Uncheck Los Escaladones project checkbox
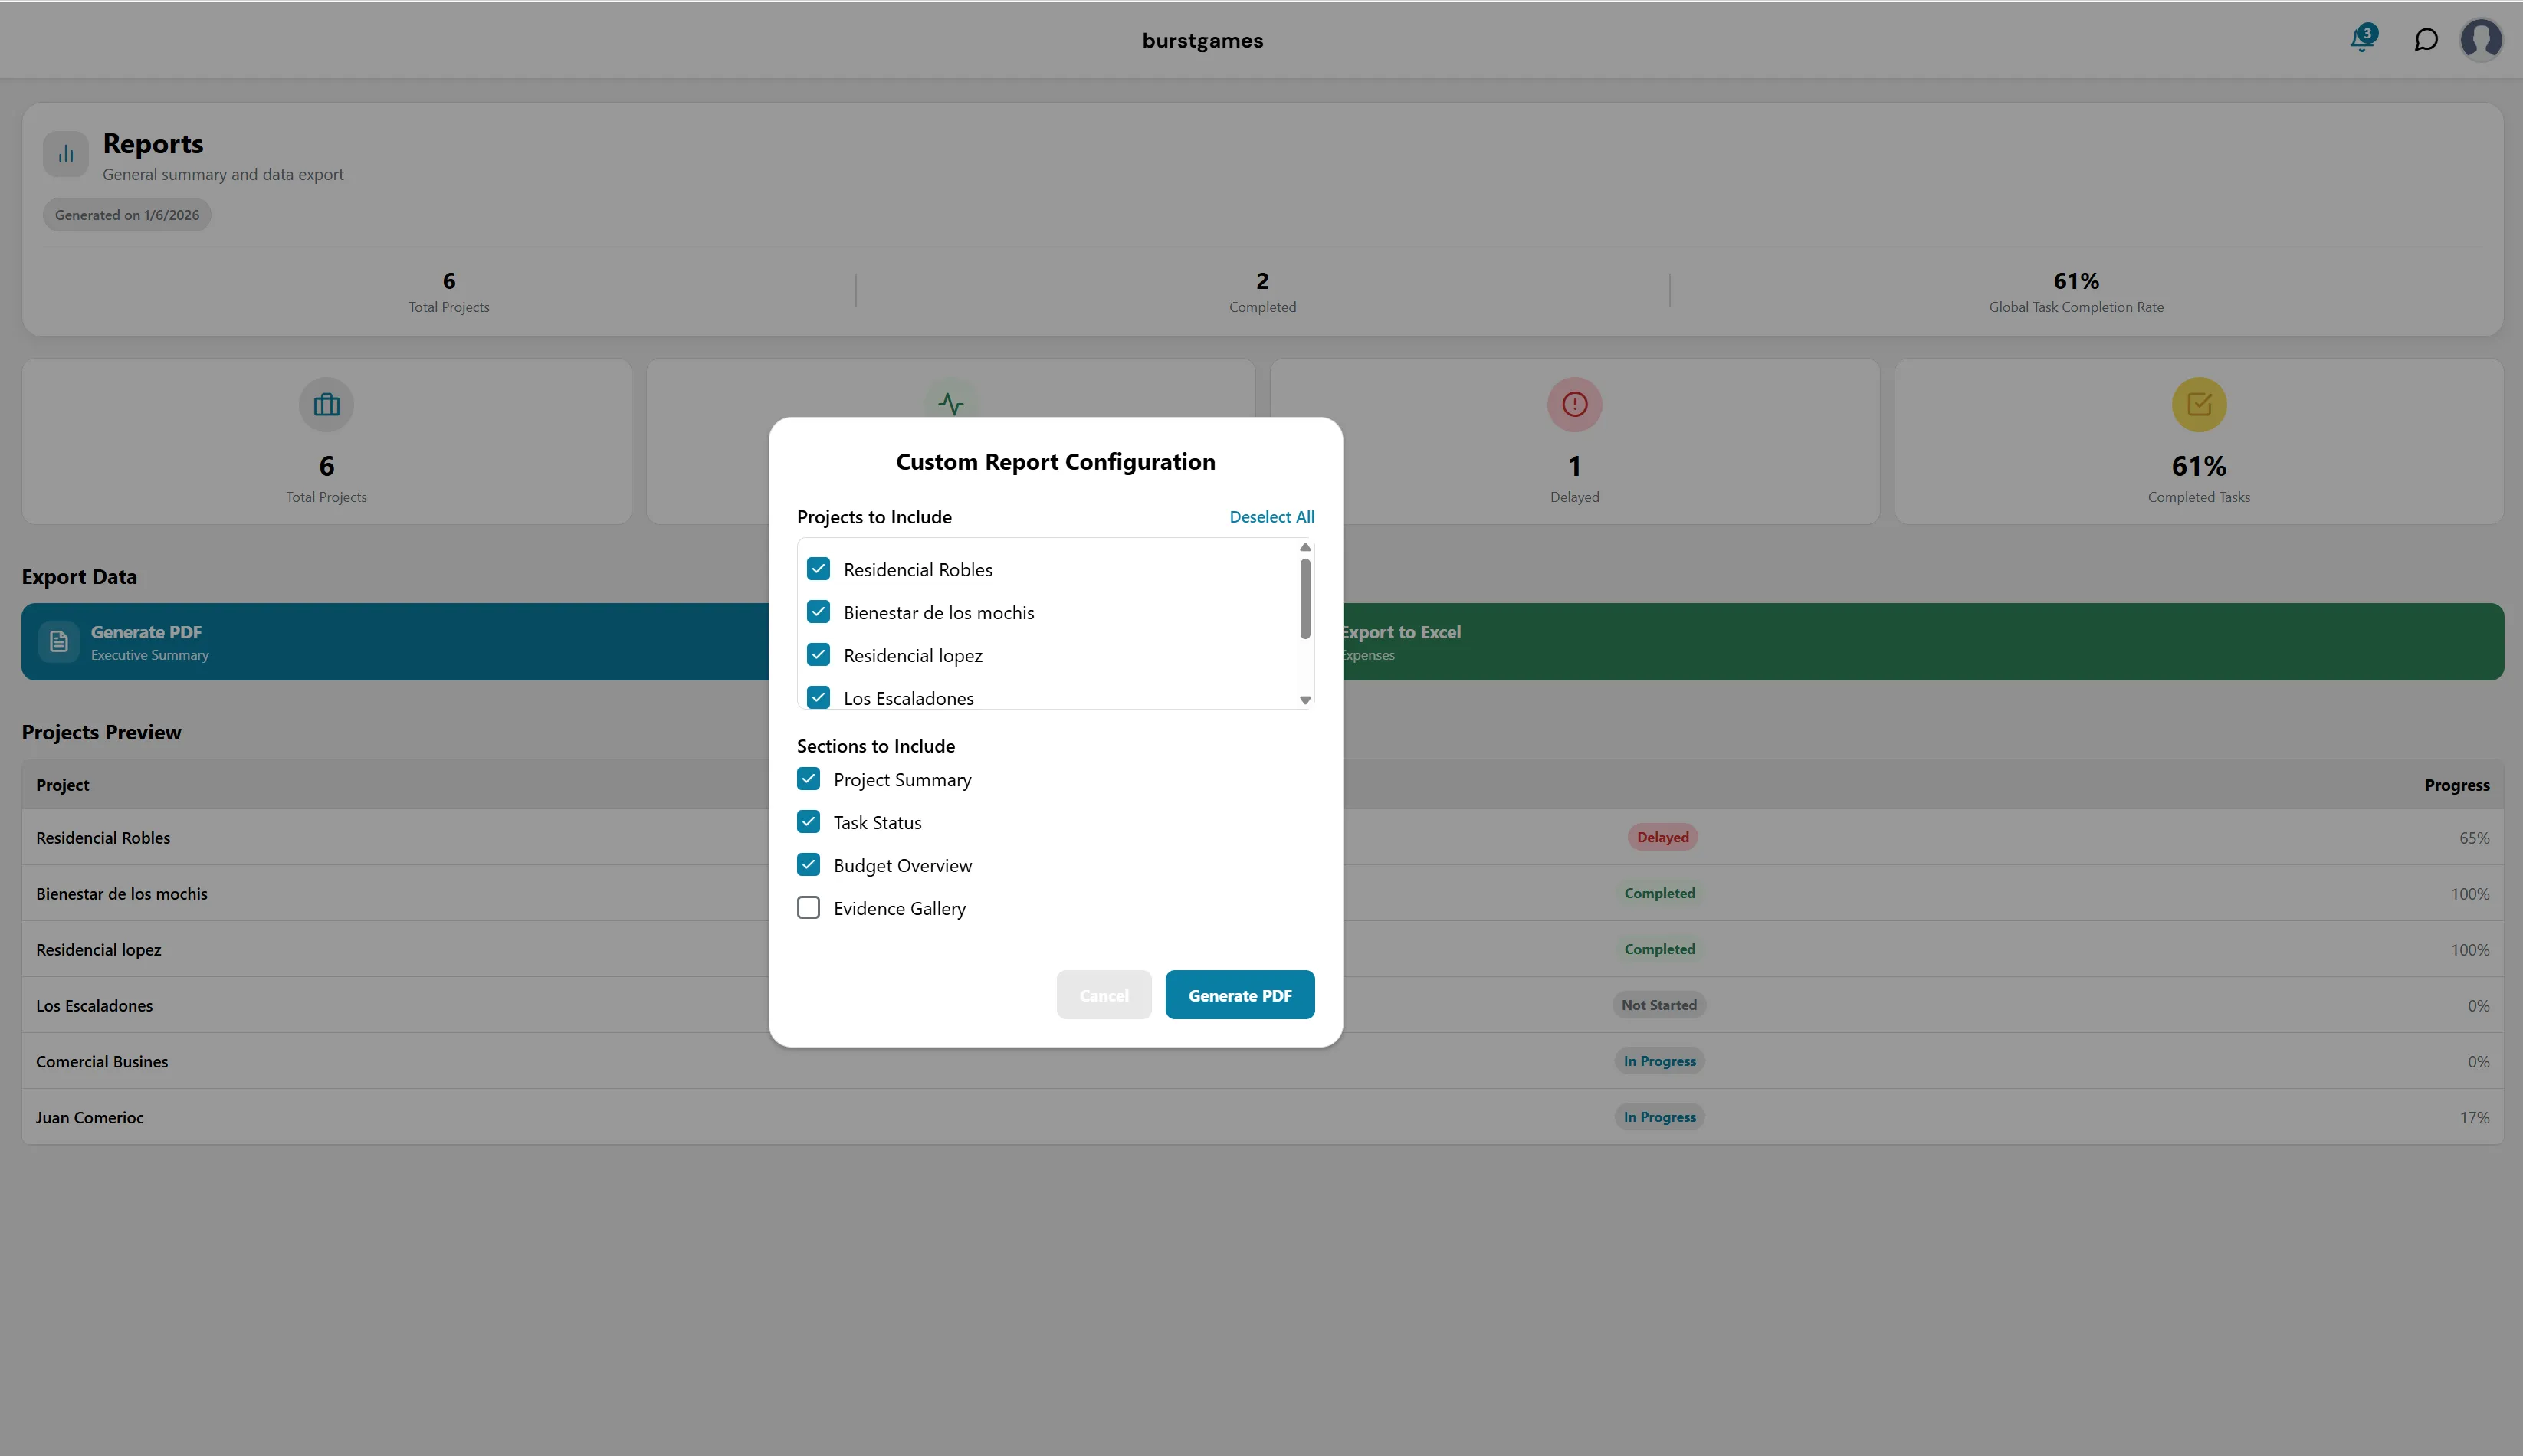 coord(818,697)
